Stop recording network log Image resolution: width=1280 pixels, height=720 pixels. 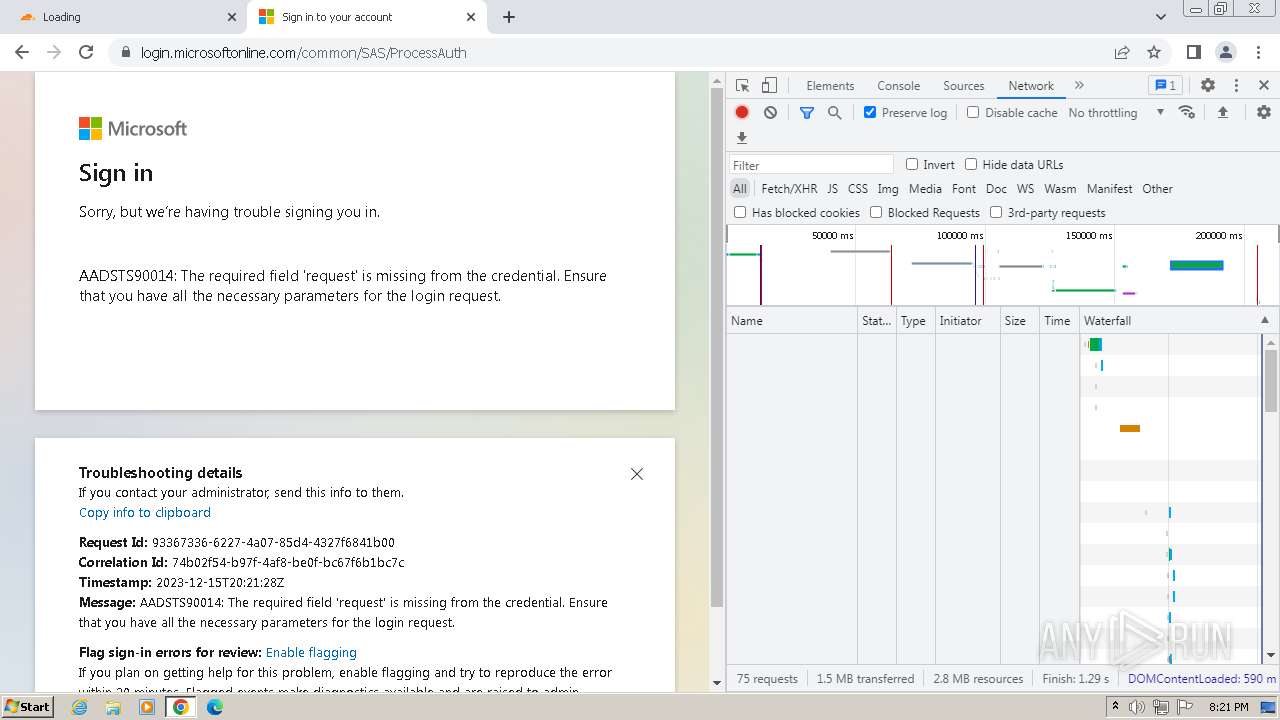pyautogui.click(x=742, y=113)
